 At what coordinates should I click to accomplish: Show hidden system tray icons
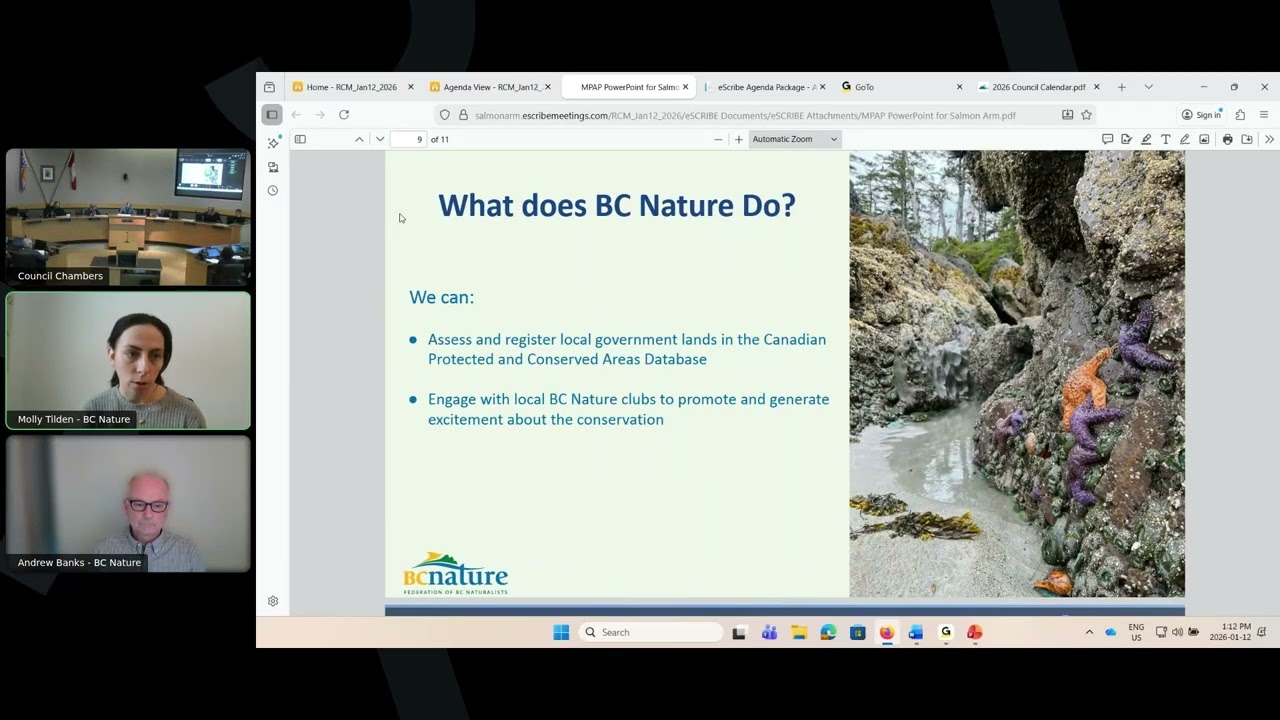[1089, 632]
